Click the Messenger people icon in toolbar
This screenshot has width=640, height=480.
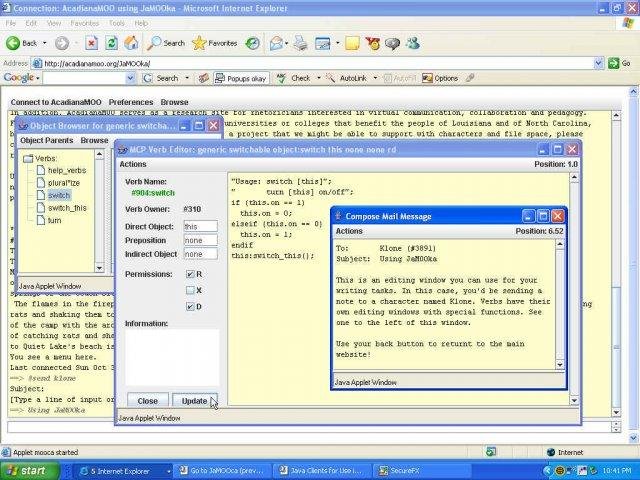413,43
